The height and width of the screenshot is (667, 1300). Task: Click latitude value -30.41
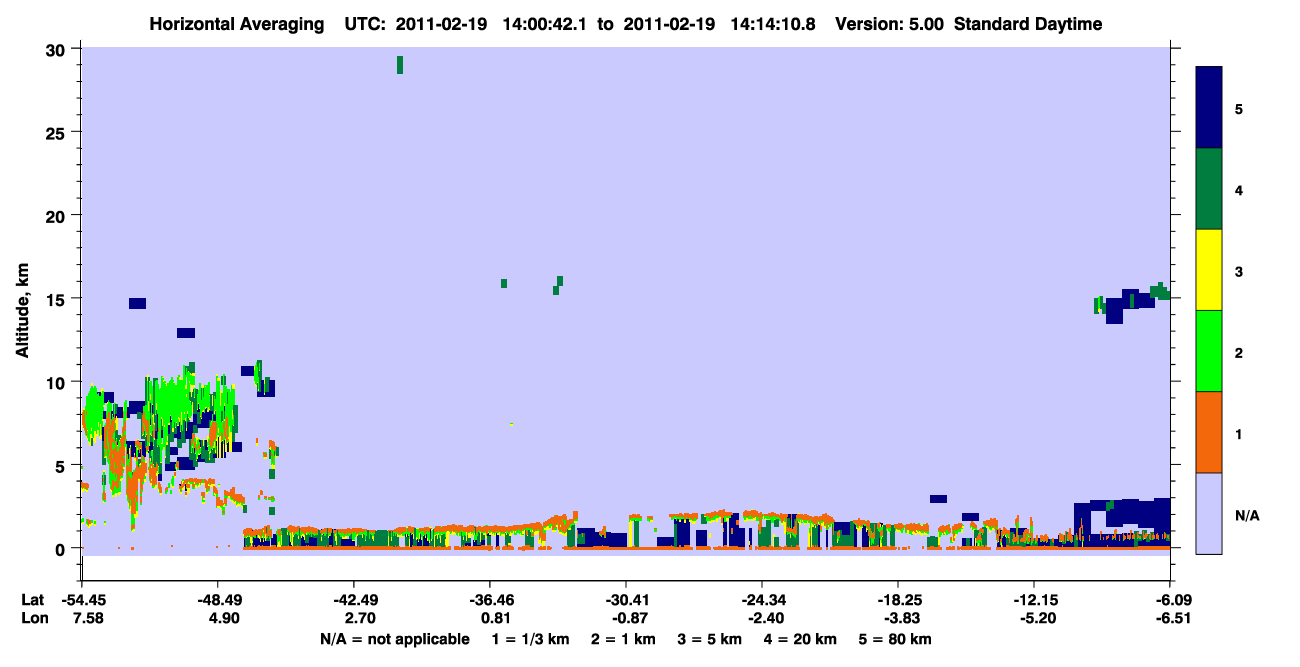click(x=625, y=600)
